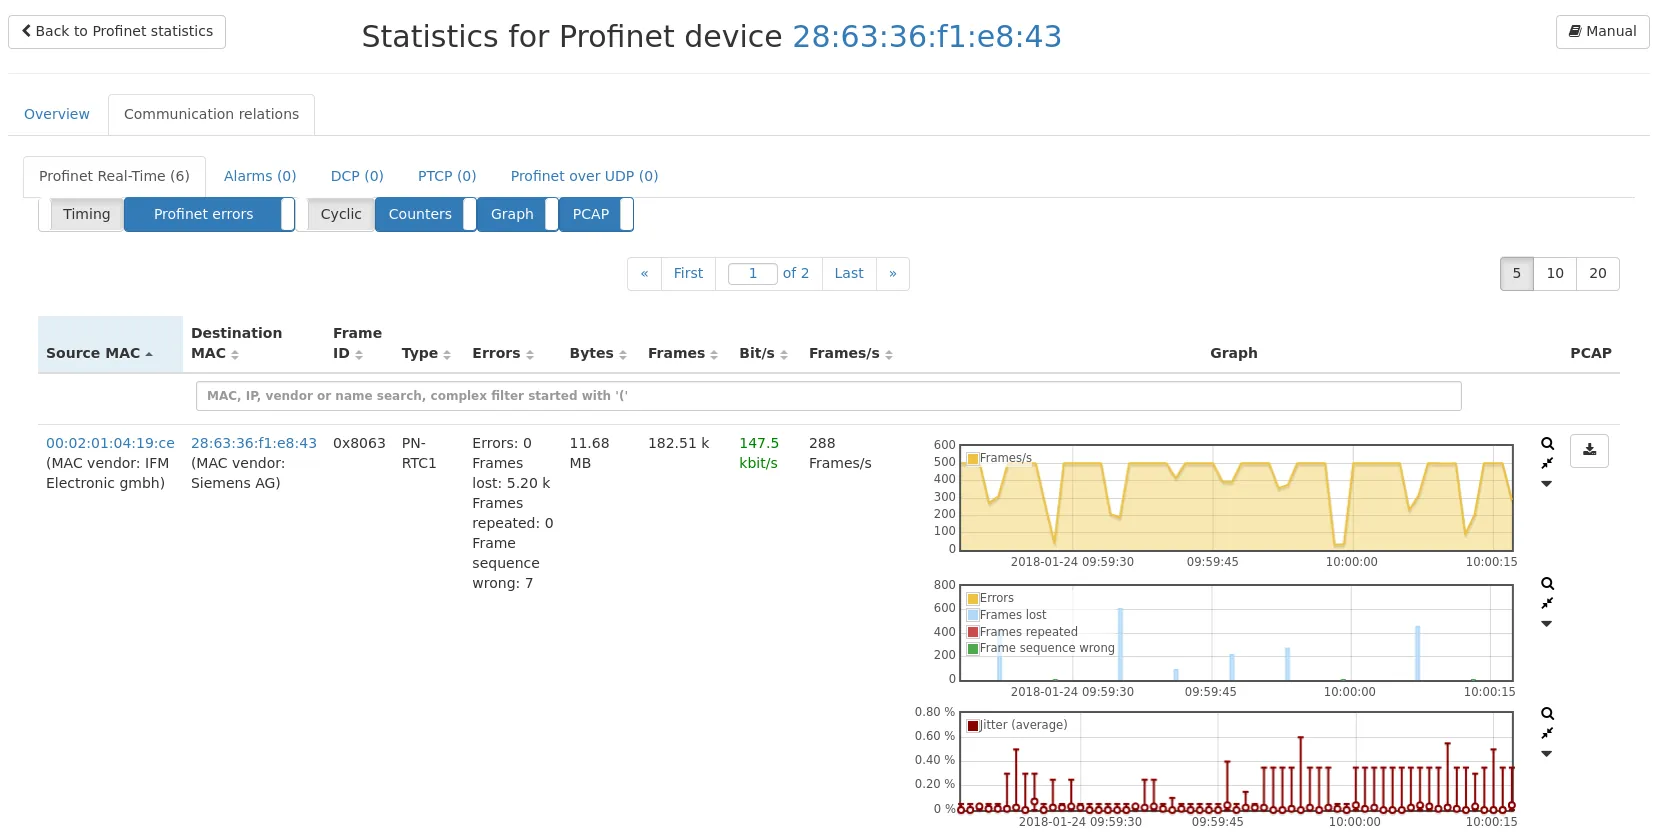Viewport: 1656px width, 840px height.
Task: Open the caret menu beside the Errors graph
Action: (x=1547, y=624)
